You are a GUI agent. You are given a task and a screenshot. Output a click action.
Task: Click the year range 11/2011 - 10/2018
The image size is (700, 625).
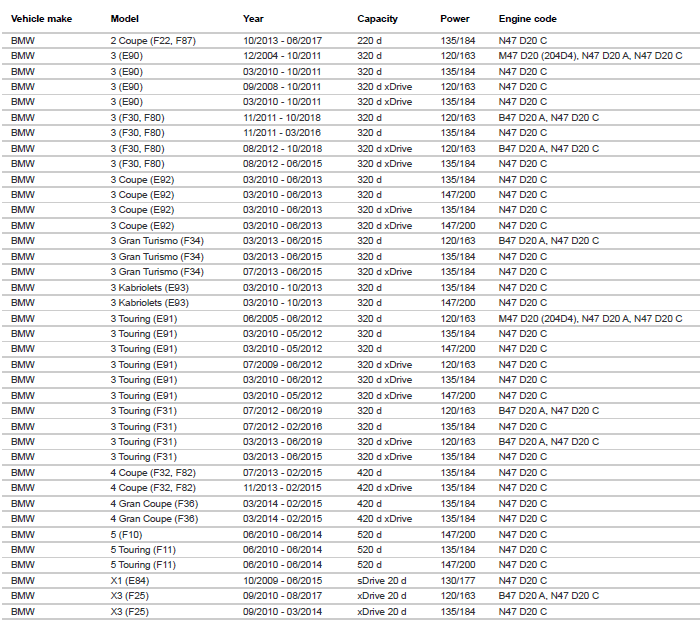tap(282, 117)
